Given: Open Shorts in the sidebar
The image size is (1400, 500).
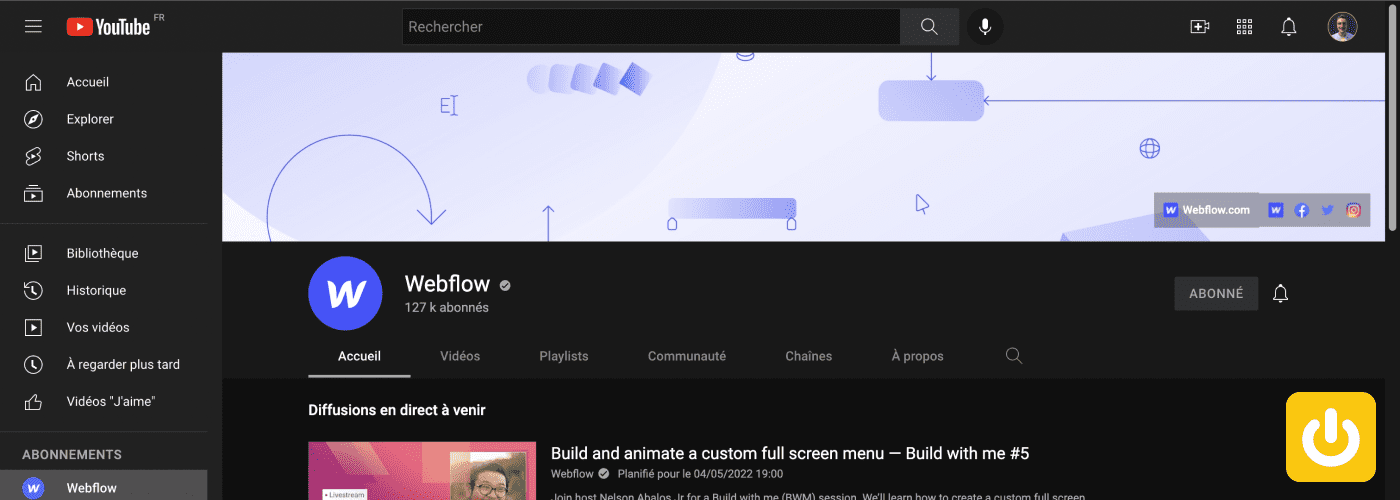Looking at the screenshot, I should pos(104,156).
